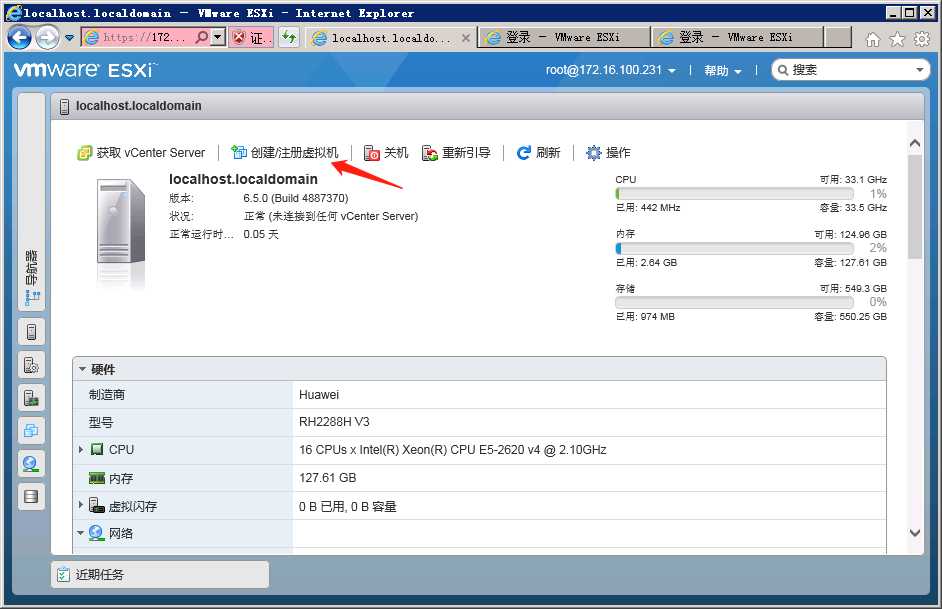Click the certificate error shield icon
Screen dimensions: 942x609
tap(239, 37)
